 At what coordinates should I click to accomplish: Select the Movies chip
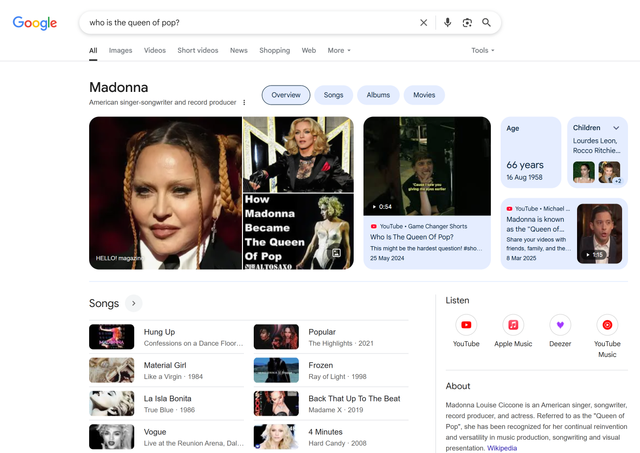[x=424, y=95]
